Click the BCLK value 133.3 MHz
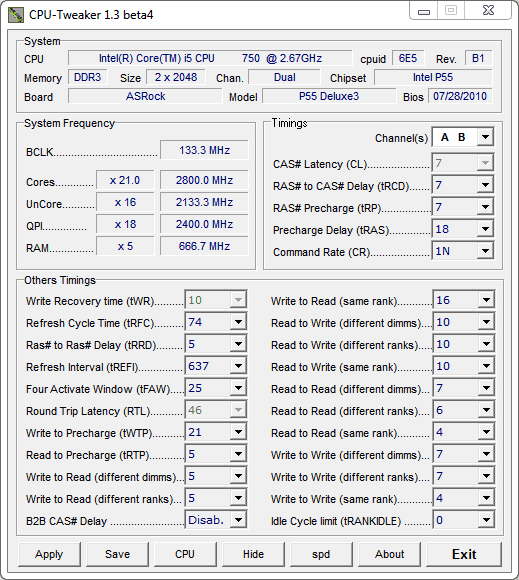 click(204, 150)
